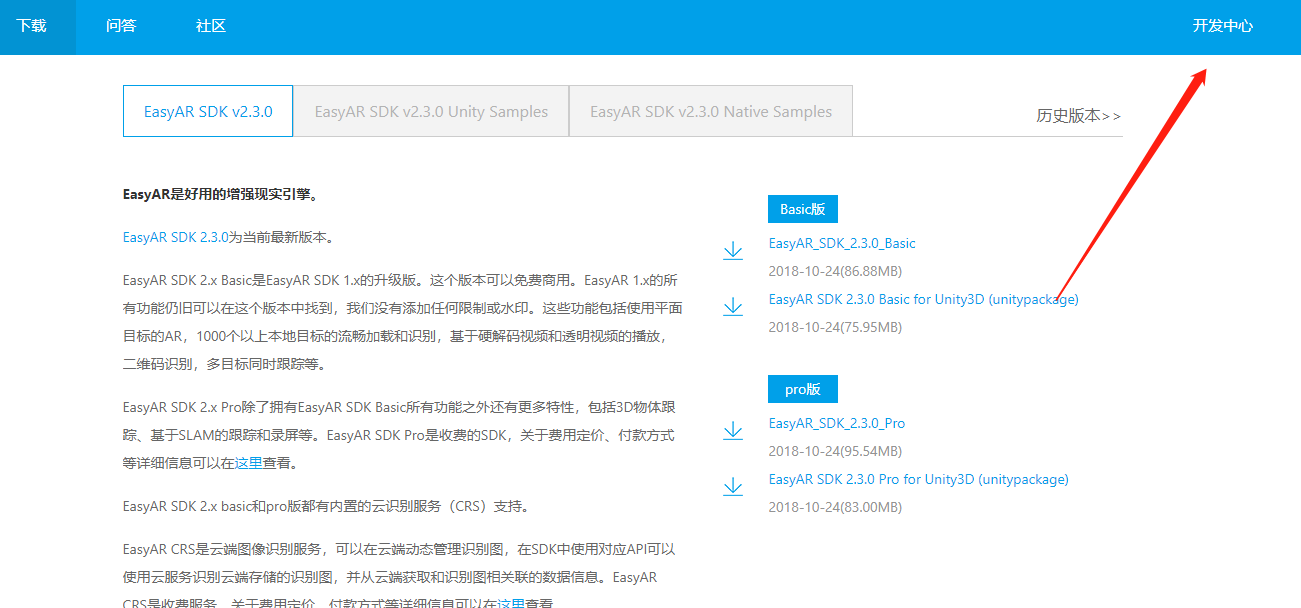Open the 下载 nav menu item

coord(31,26)
